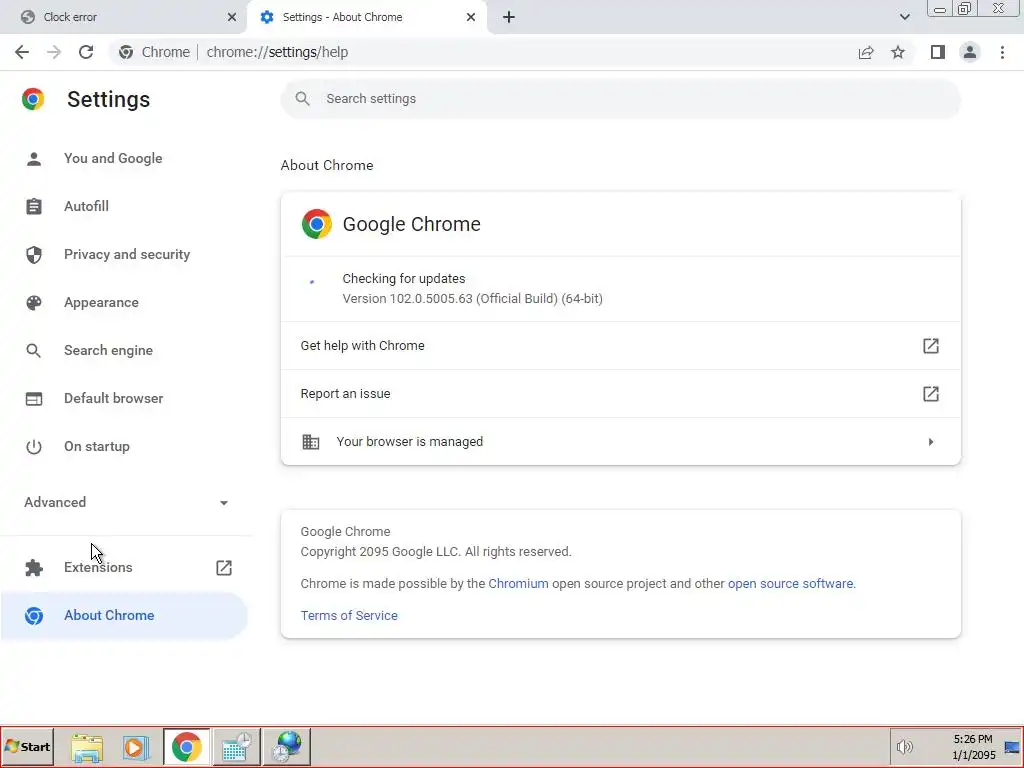Screen dimensions: 1024x768
Task: Click the power icon beside On startup
Action: pyautogui.click(x=33, y=447)
